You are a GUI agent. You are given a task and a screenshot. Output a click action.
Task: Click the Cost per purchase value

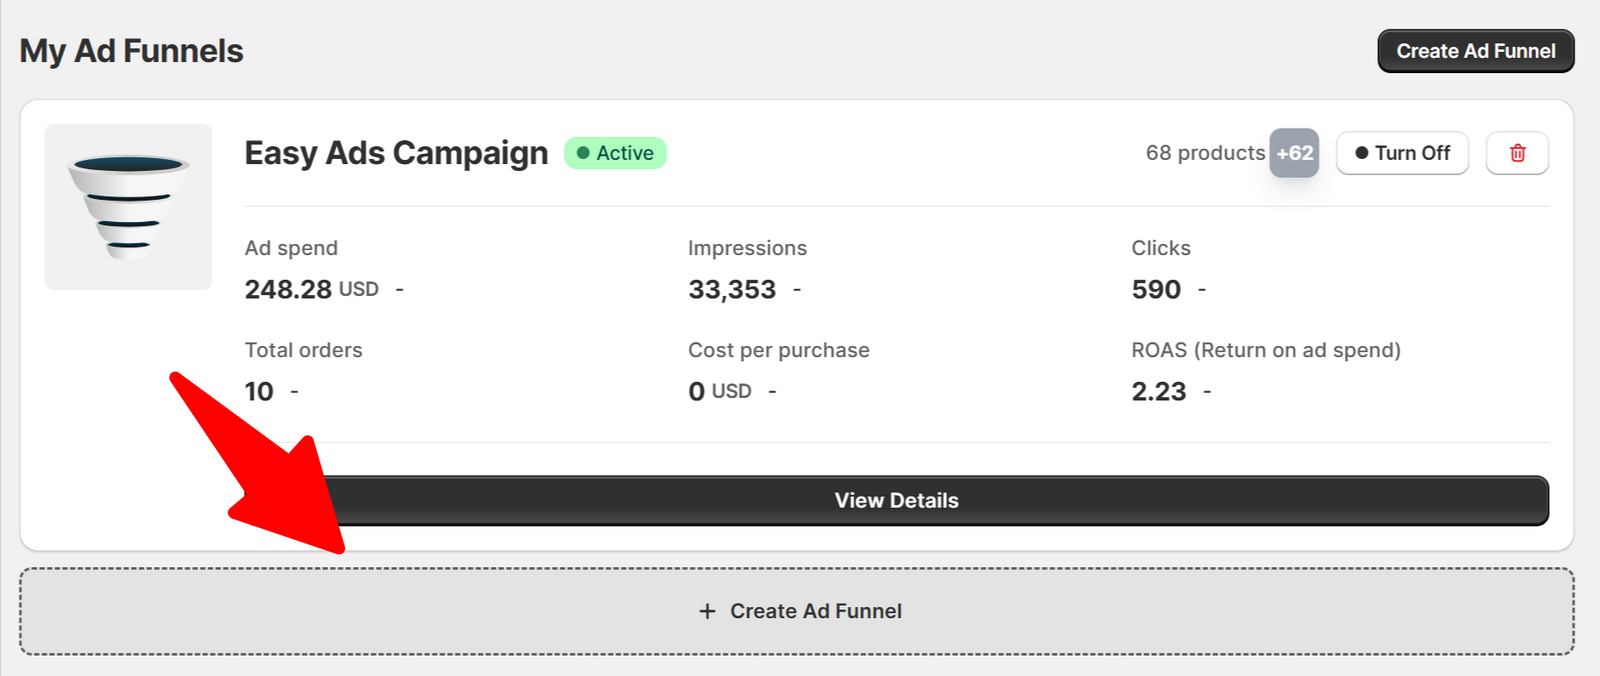(720, 391)
